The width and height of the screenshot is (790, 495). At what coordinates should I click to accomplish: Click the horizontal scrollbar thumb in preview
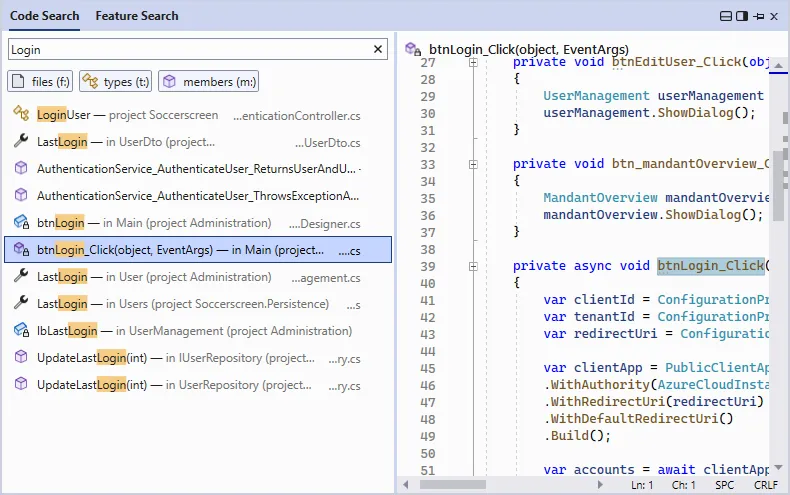(x=452, y=485)
